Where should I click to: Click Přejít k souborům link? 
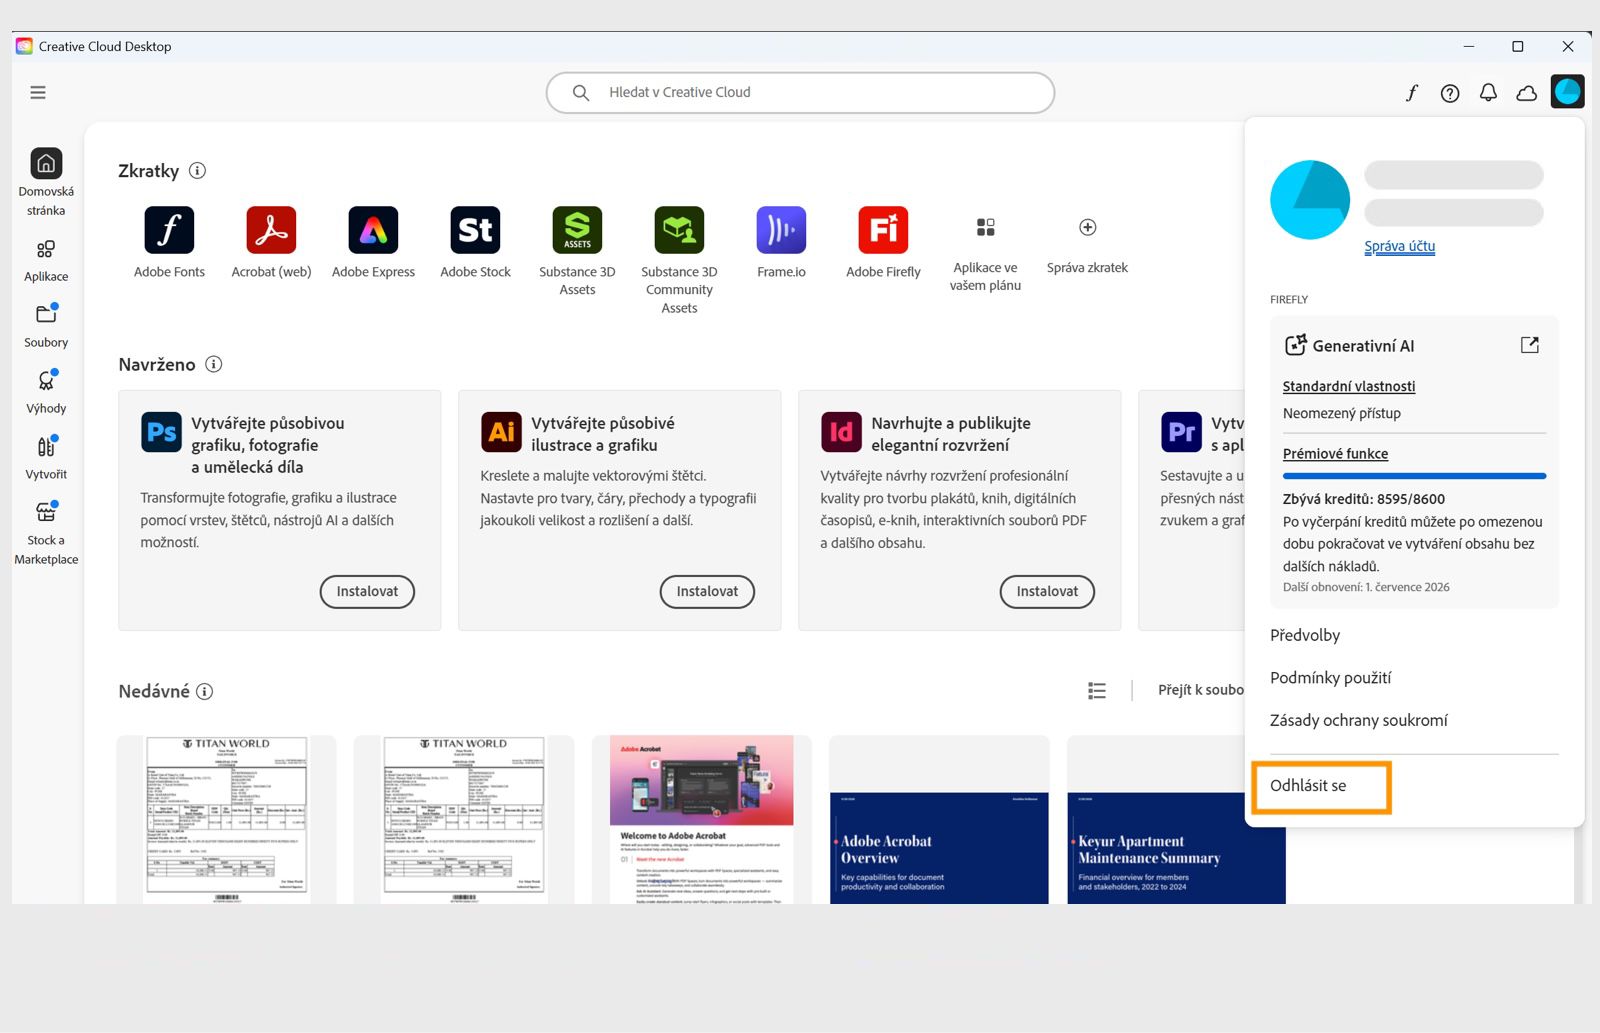click(x=1201, y=690)
